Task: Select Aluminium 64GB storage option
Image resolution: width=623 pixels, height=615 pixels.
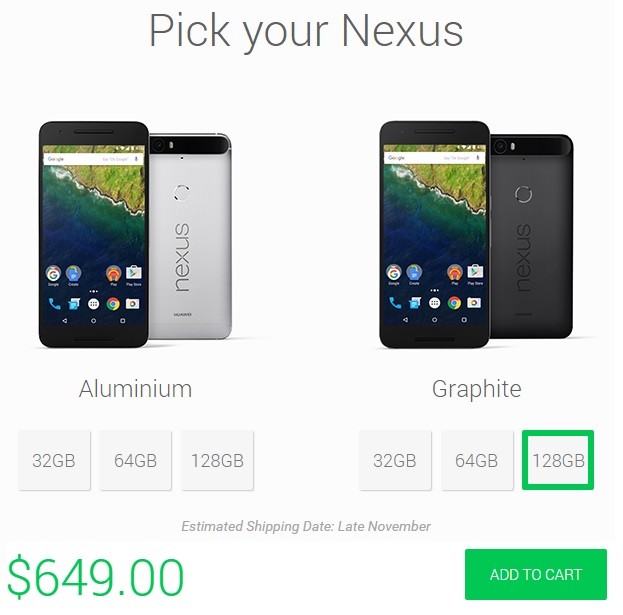Action: [135, 460]
